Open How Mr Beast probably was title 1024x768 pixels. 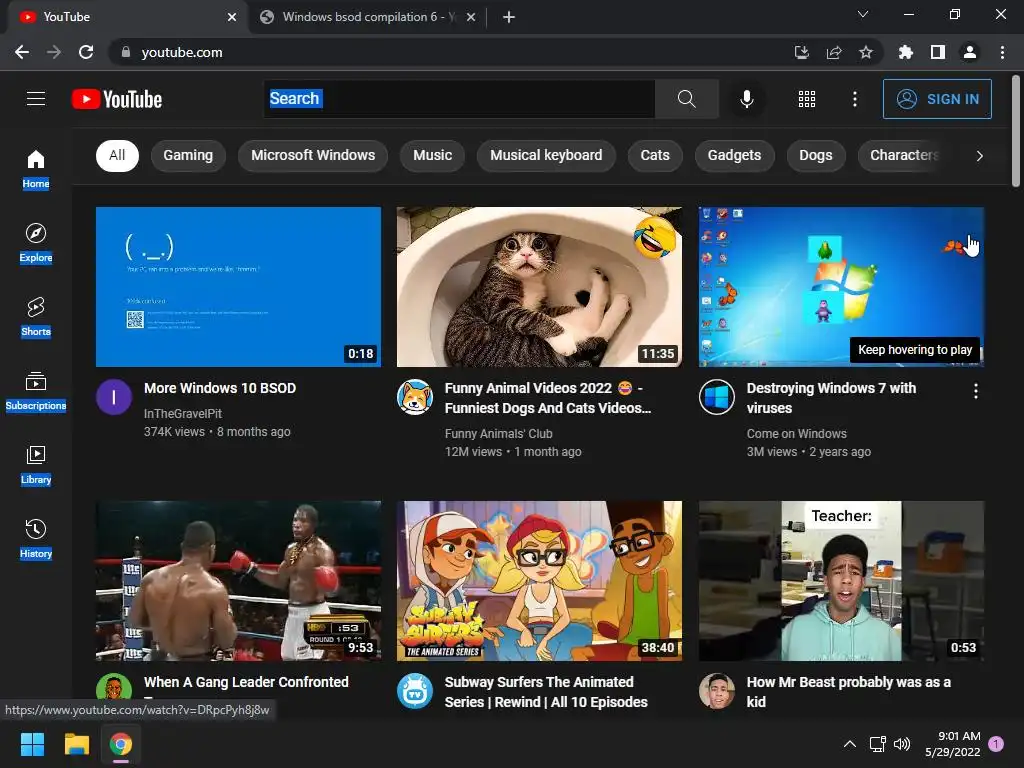pyautogui.click(x=848, y=692)
